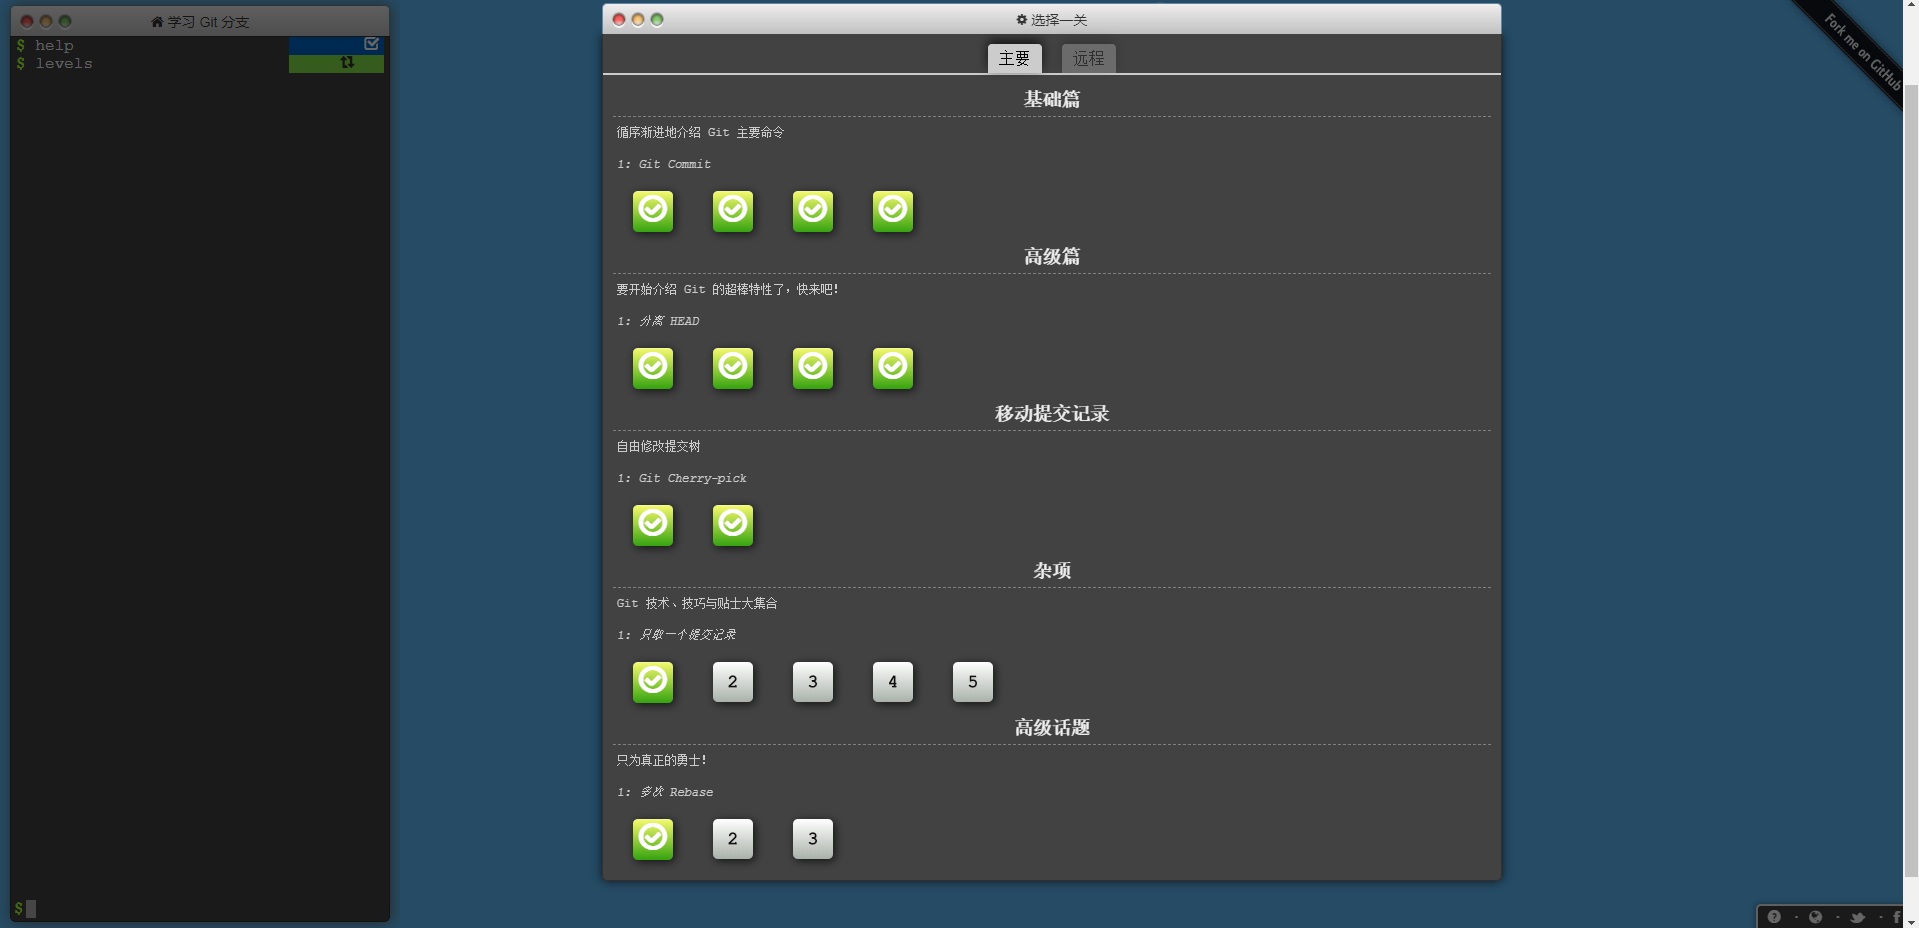Start level 3 in 高级话题 section
1919x928 pixels.
click(813, 839)
